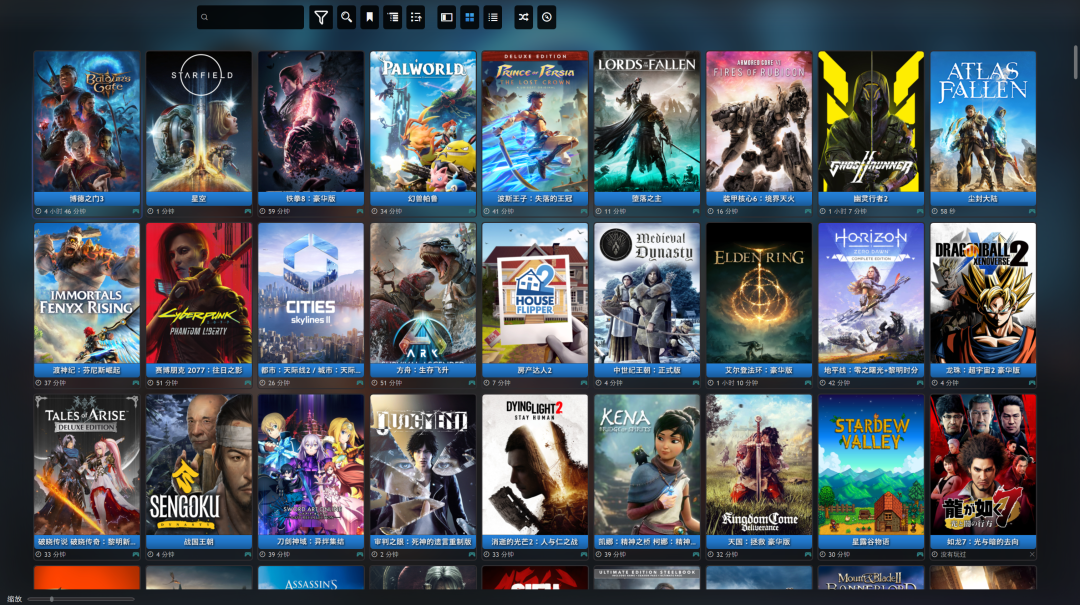The image size is (1080, 605).
Task: Click the X icon under 如龙7
Action: [1032, 555]
